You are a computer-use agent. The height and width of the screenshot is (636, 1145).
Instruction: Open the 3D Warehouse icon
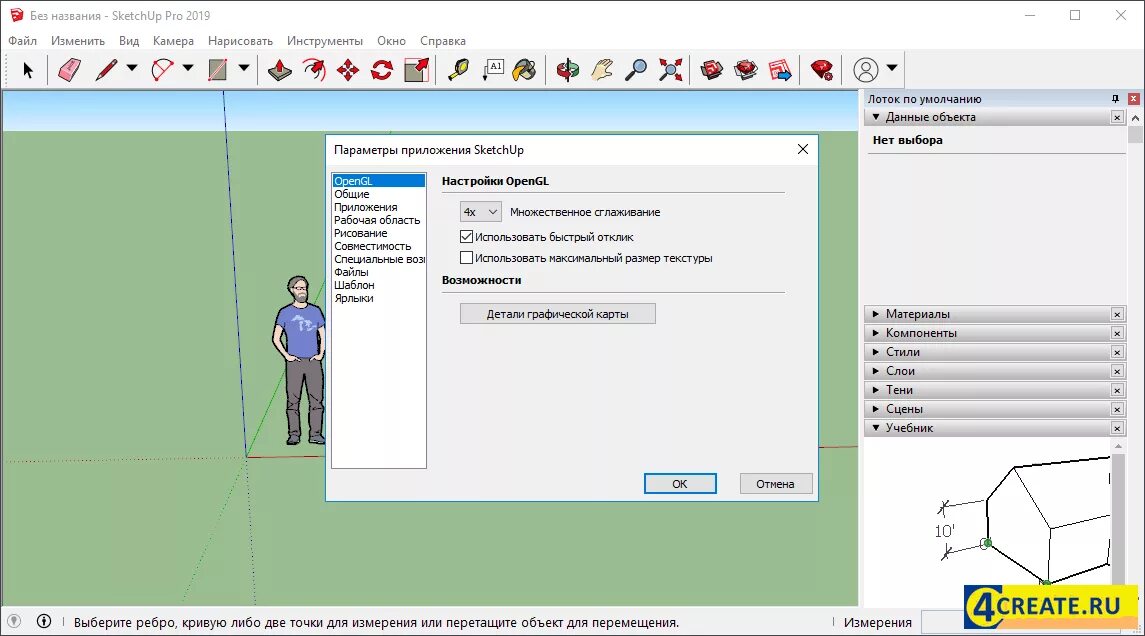coord(711,70)
